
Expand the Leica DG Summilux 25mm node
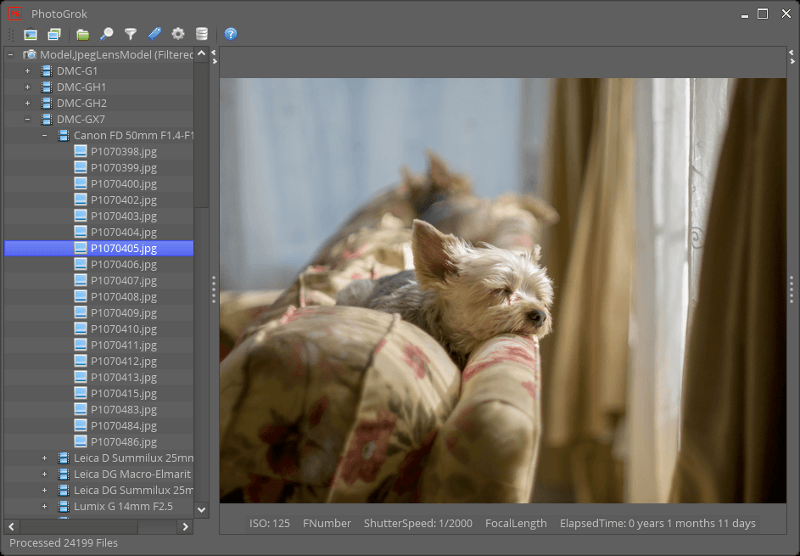click(x=44, y=490)
